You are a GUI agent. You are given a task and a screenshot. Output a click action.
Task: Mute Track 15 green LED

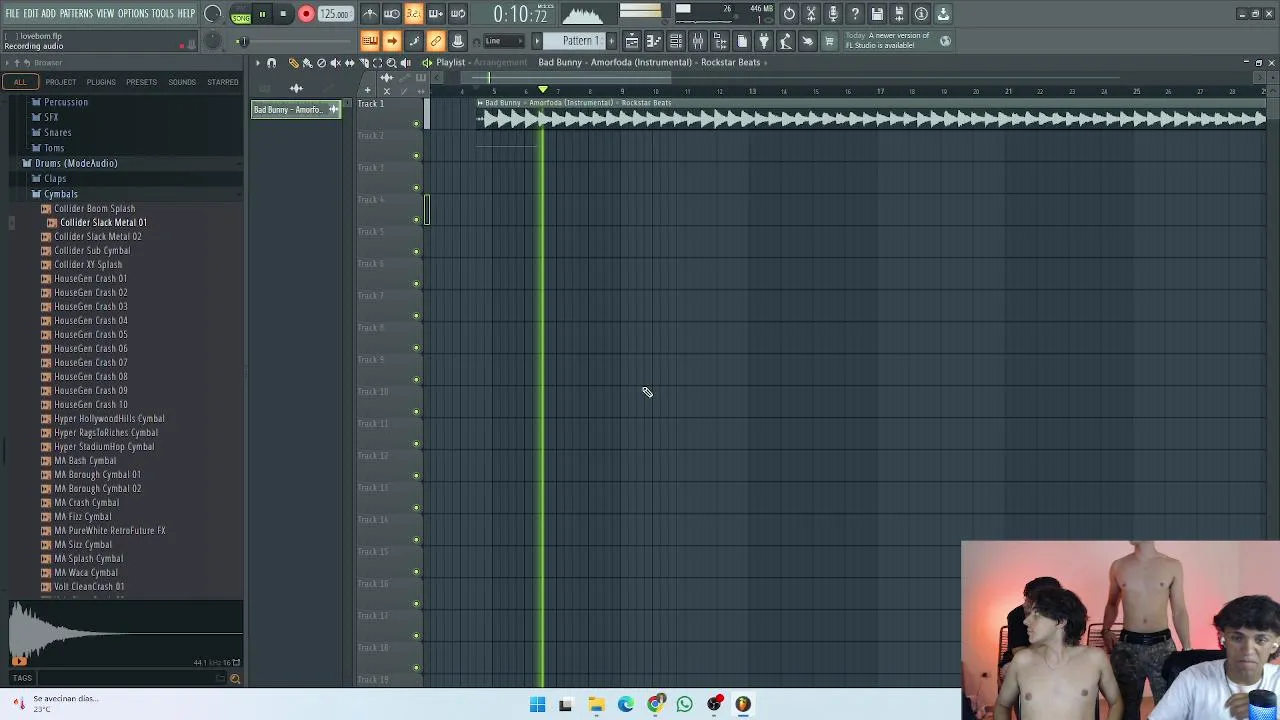pos(416,572)
